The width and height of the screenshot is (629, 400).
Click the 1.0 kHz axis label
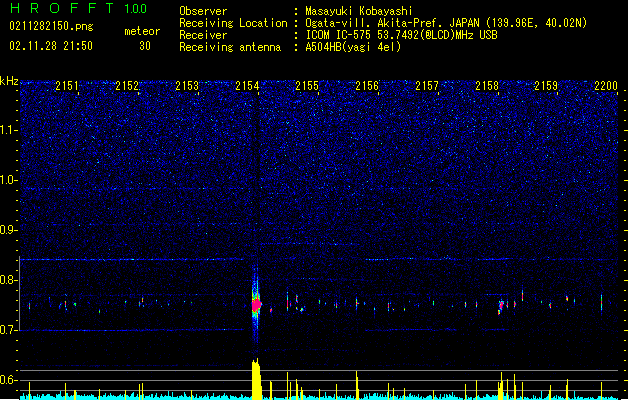pos(9,180)
